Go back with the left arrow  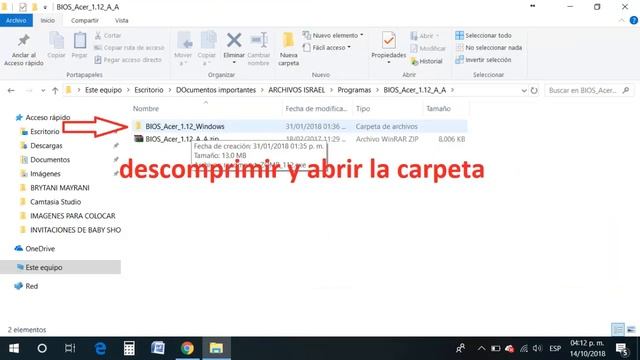pos(11,90)
